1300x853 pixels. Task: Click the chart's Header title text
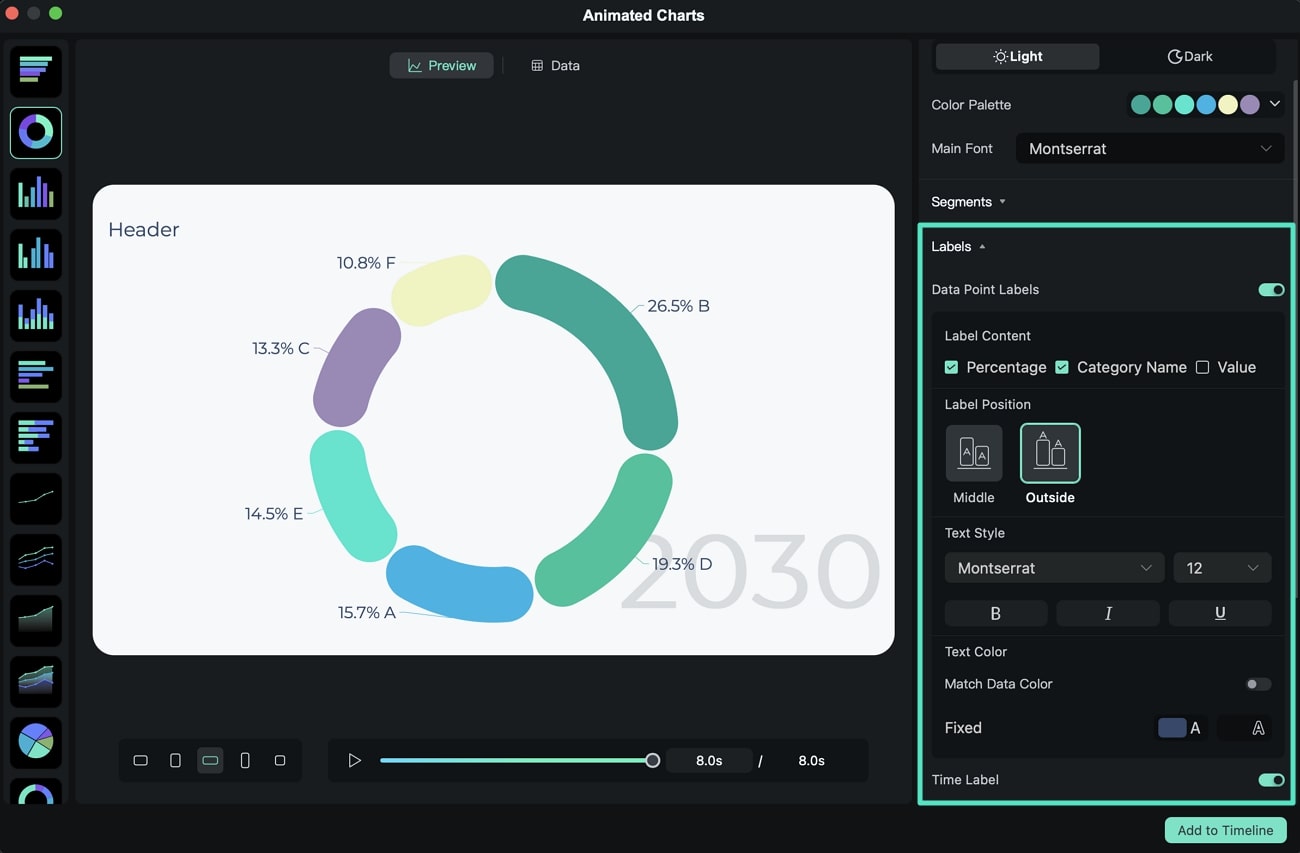point(144,229)
